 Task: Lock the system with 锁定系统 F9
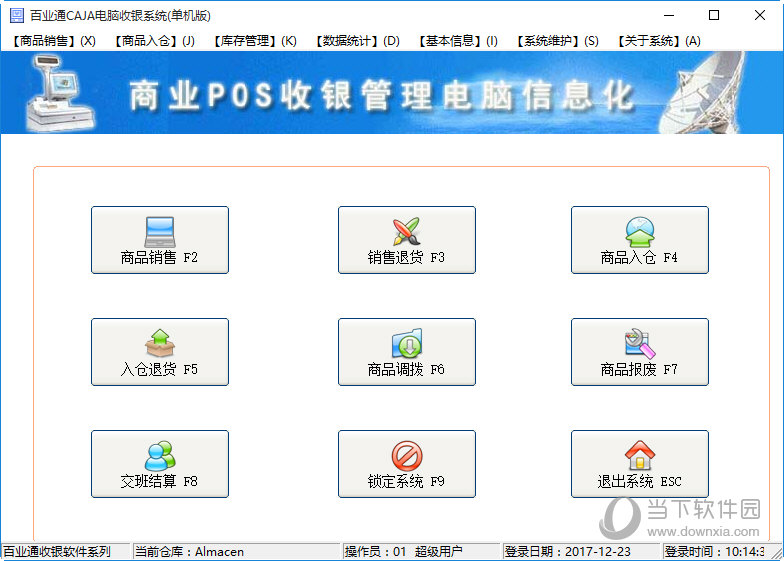tap(406, 464)
